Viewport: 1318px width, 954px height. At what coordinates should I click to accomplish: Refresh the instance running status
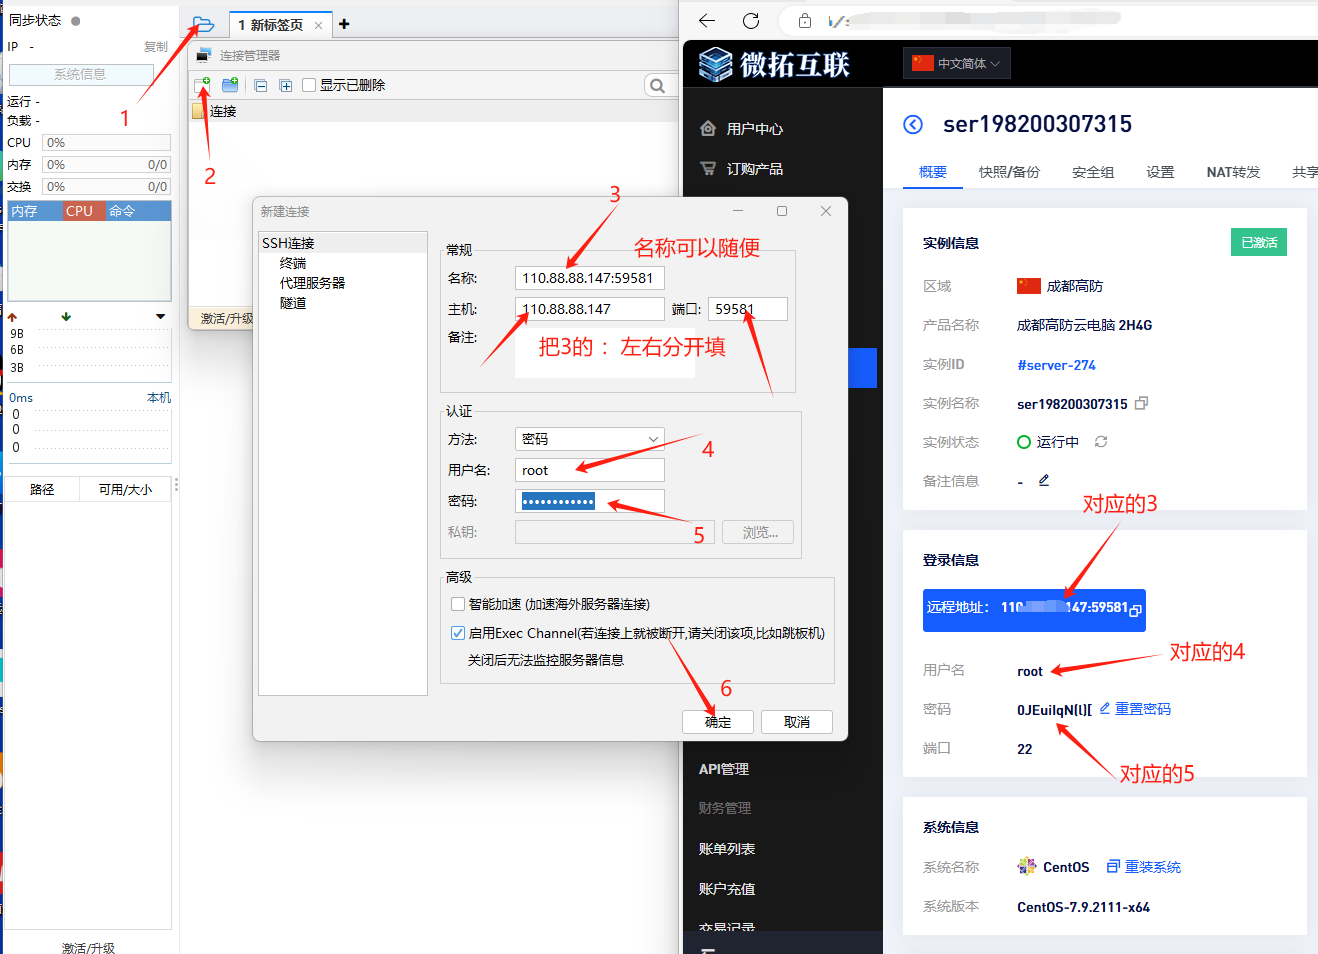click(x=1101, y=442)
